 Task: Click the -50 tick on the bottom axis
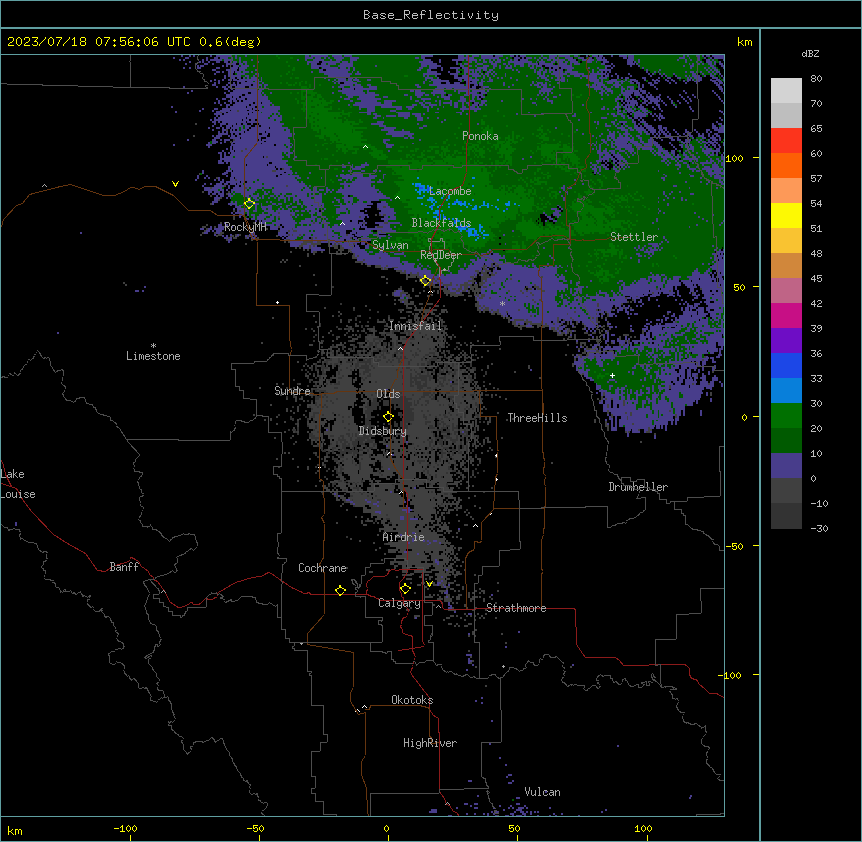pos(255,828)
